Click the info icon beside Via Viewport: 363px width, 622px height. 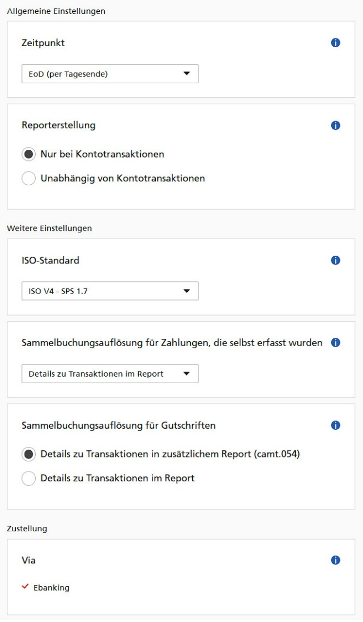pyautogui.click(x=335, y=560)
